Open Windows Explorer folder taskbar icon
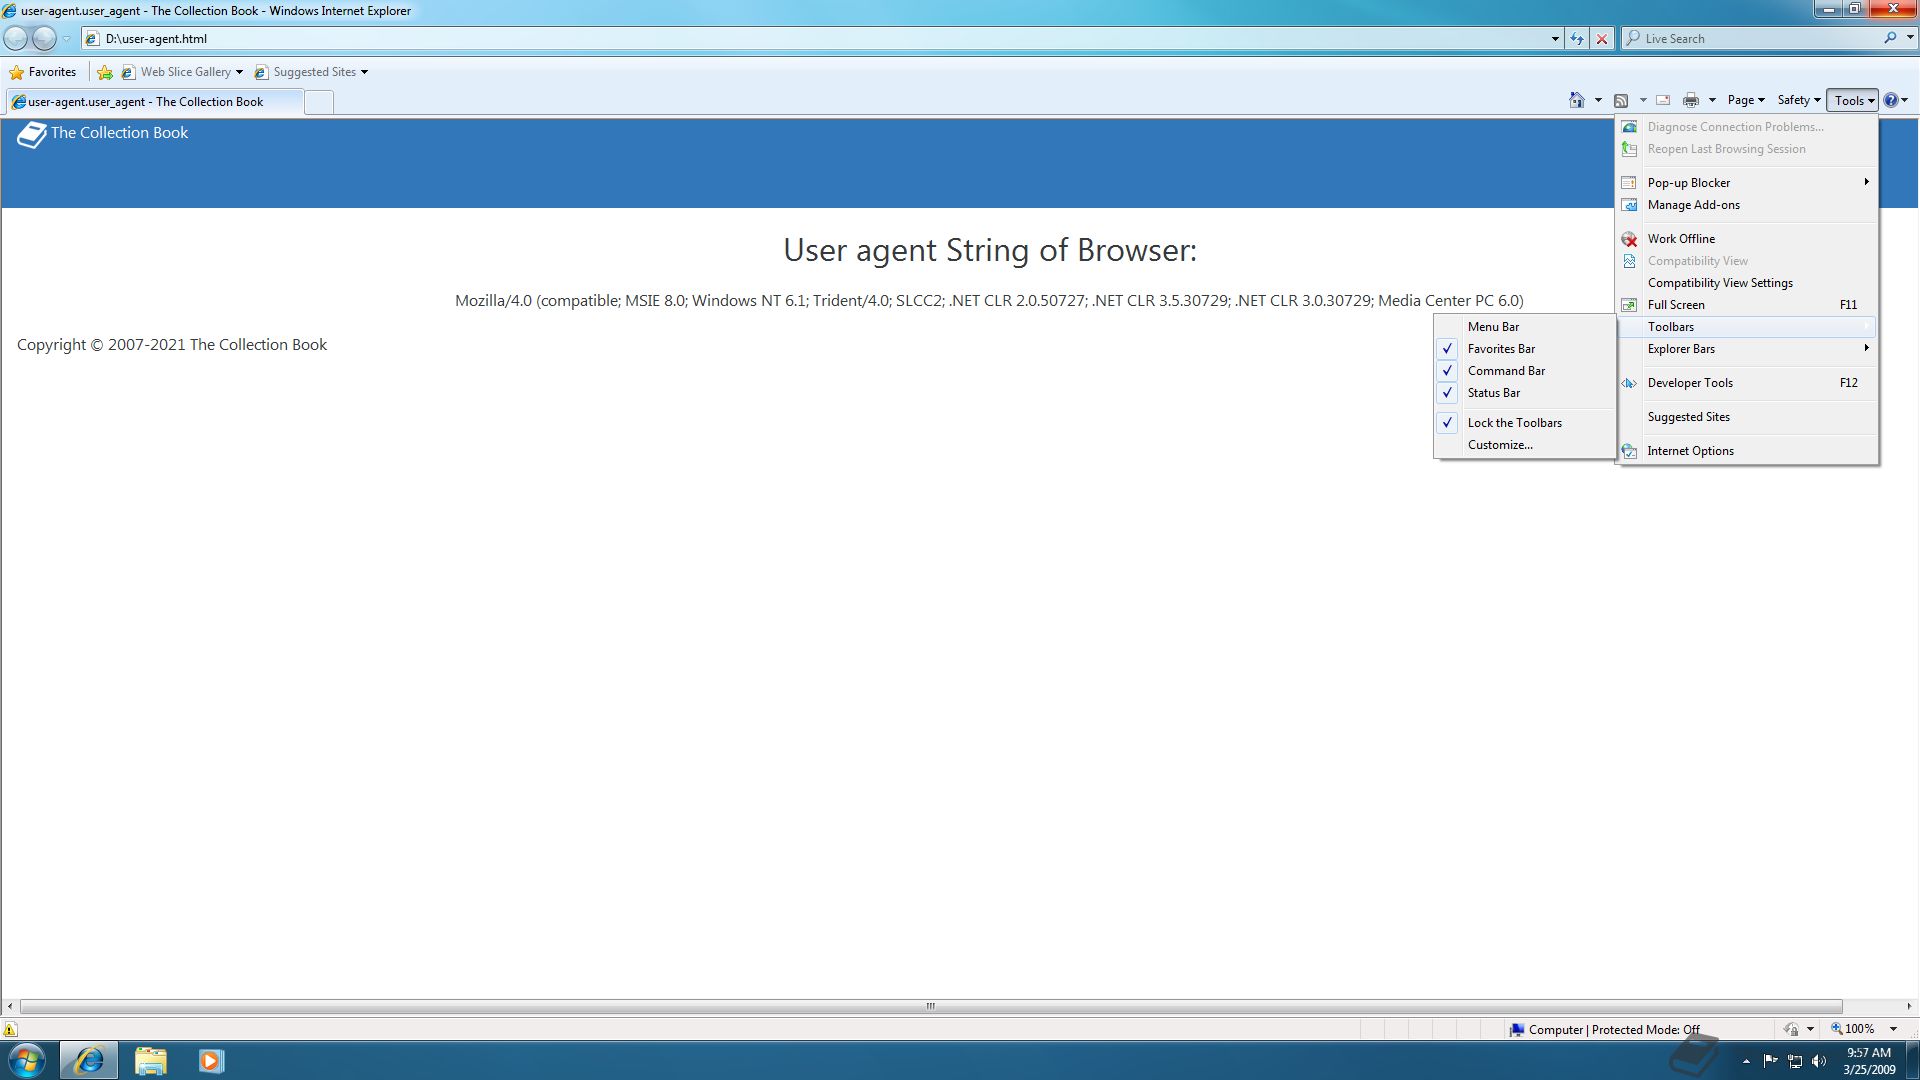The width and height of the screenshot is (1920, 1080). pyautogui.click(x=150, y=1060)
